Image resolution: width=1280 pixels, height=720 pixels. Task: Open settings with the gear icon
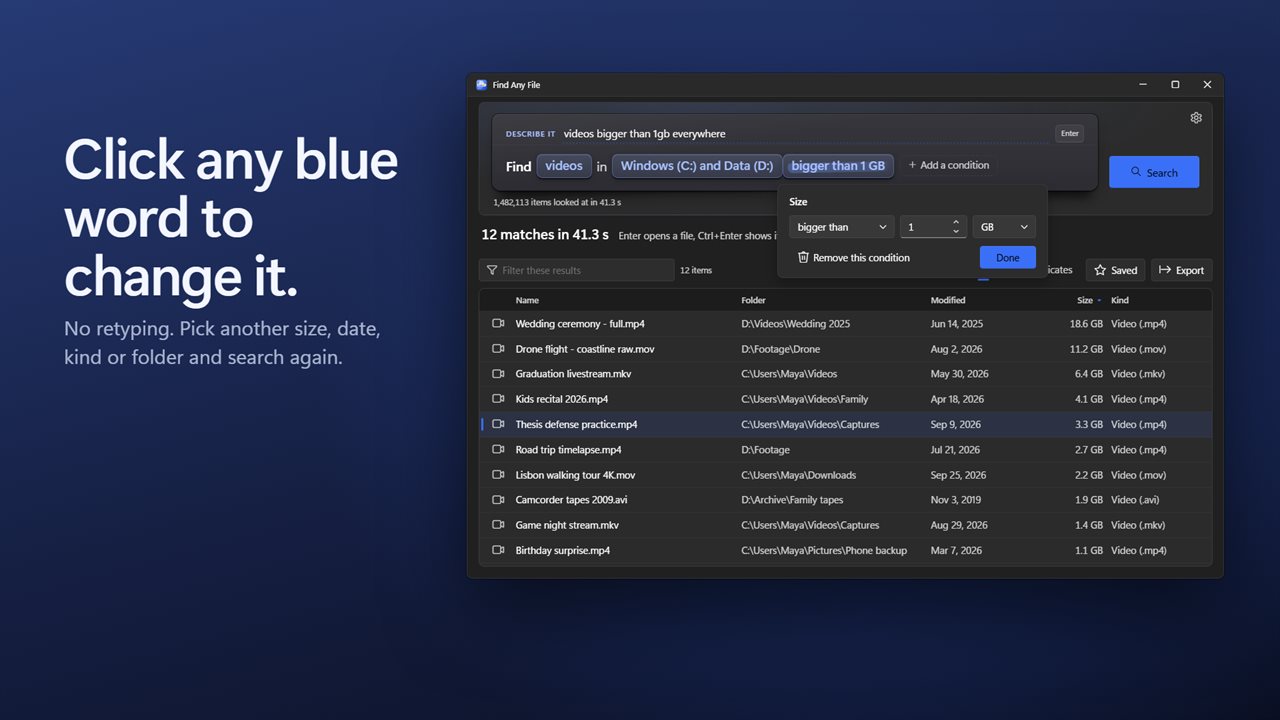coord(1196,118)
